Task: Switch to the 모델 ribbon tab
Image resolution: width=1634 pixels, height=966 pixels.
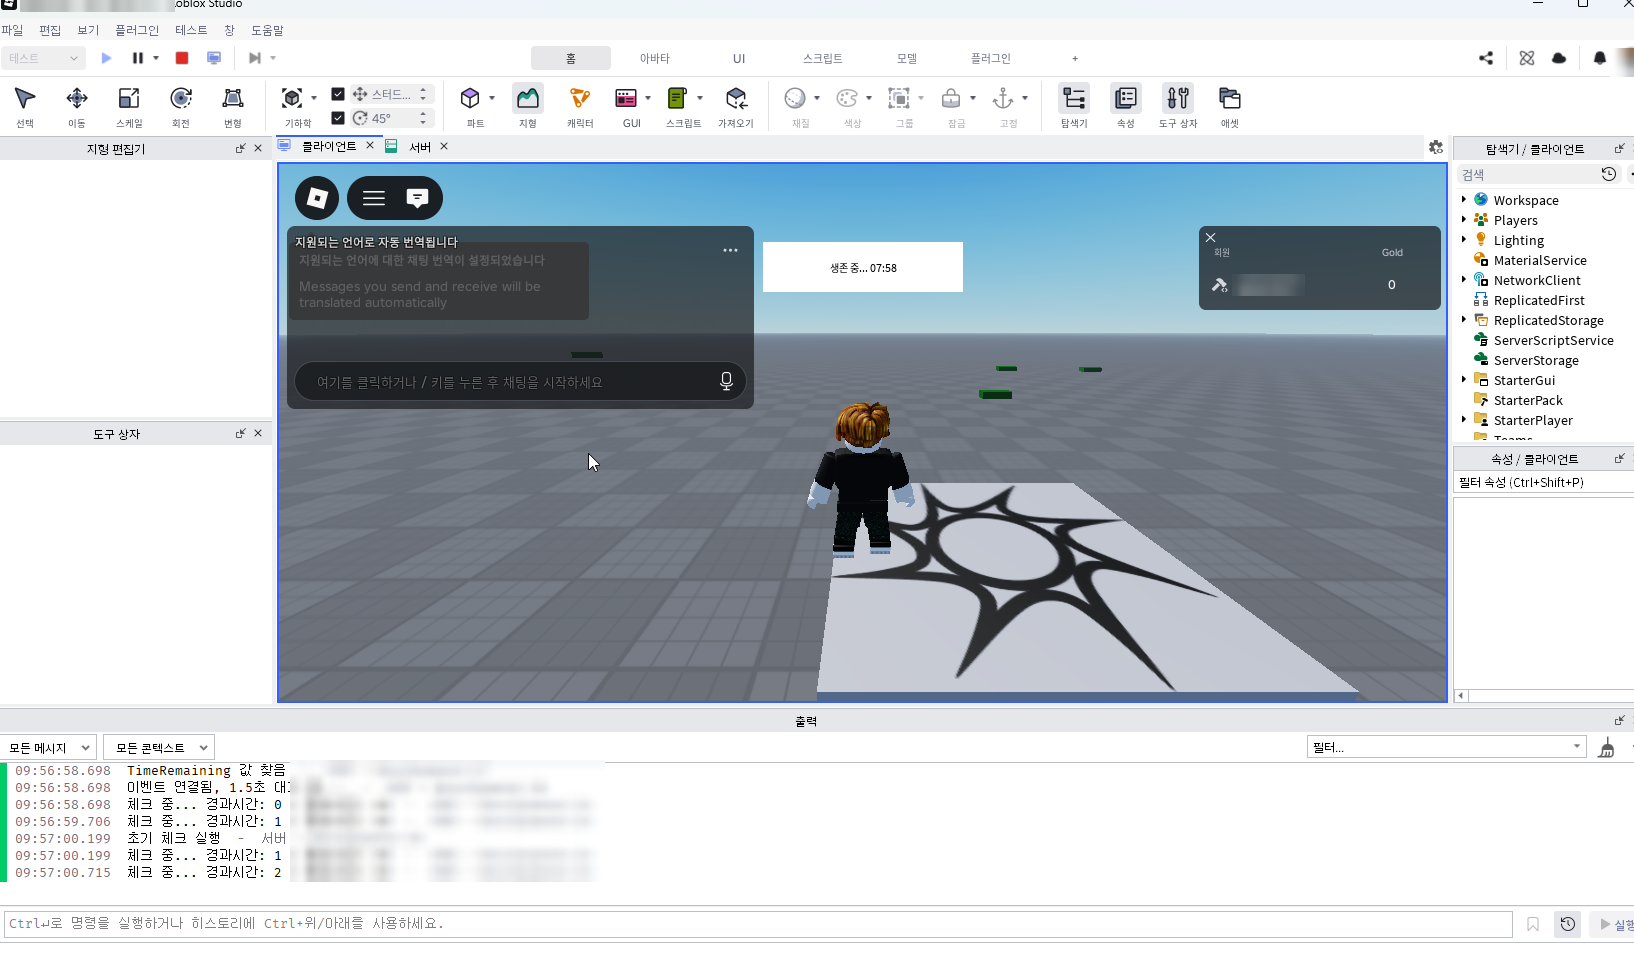Action: coord(907,58)
